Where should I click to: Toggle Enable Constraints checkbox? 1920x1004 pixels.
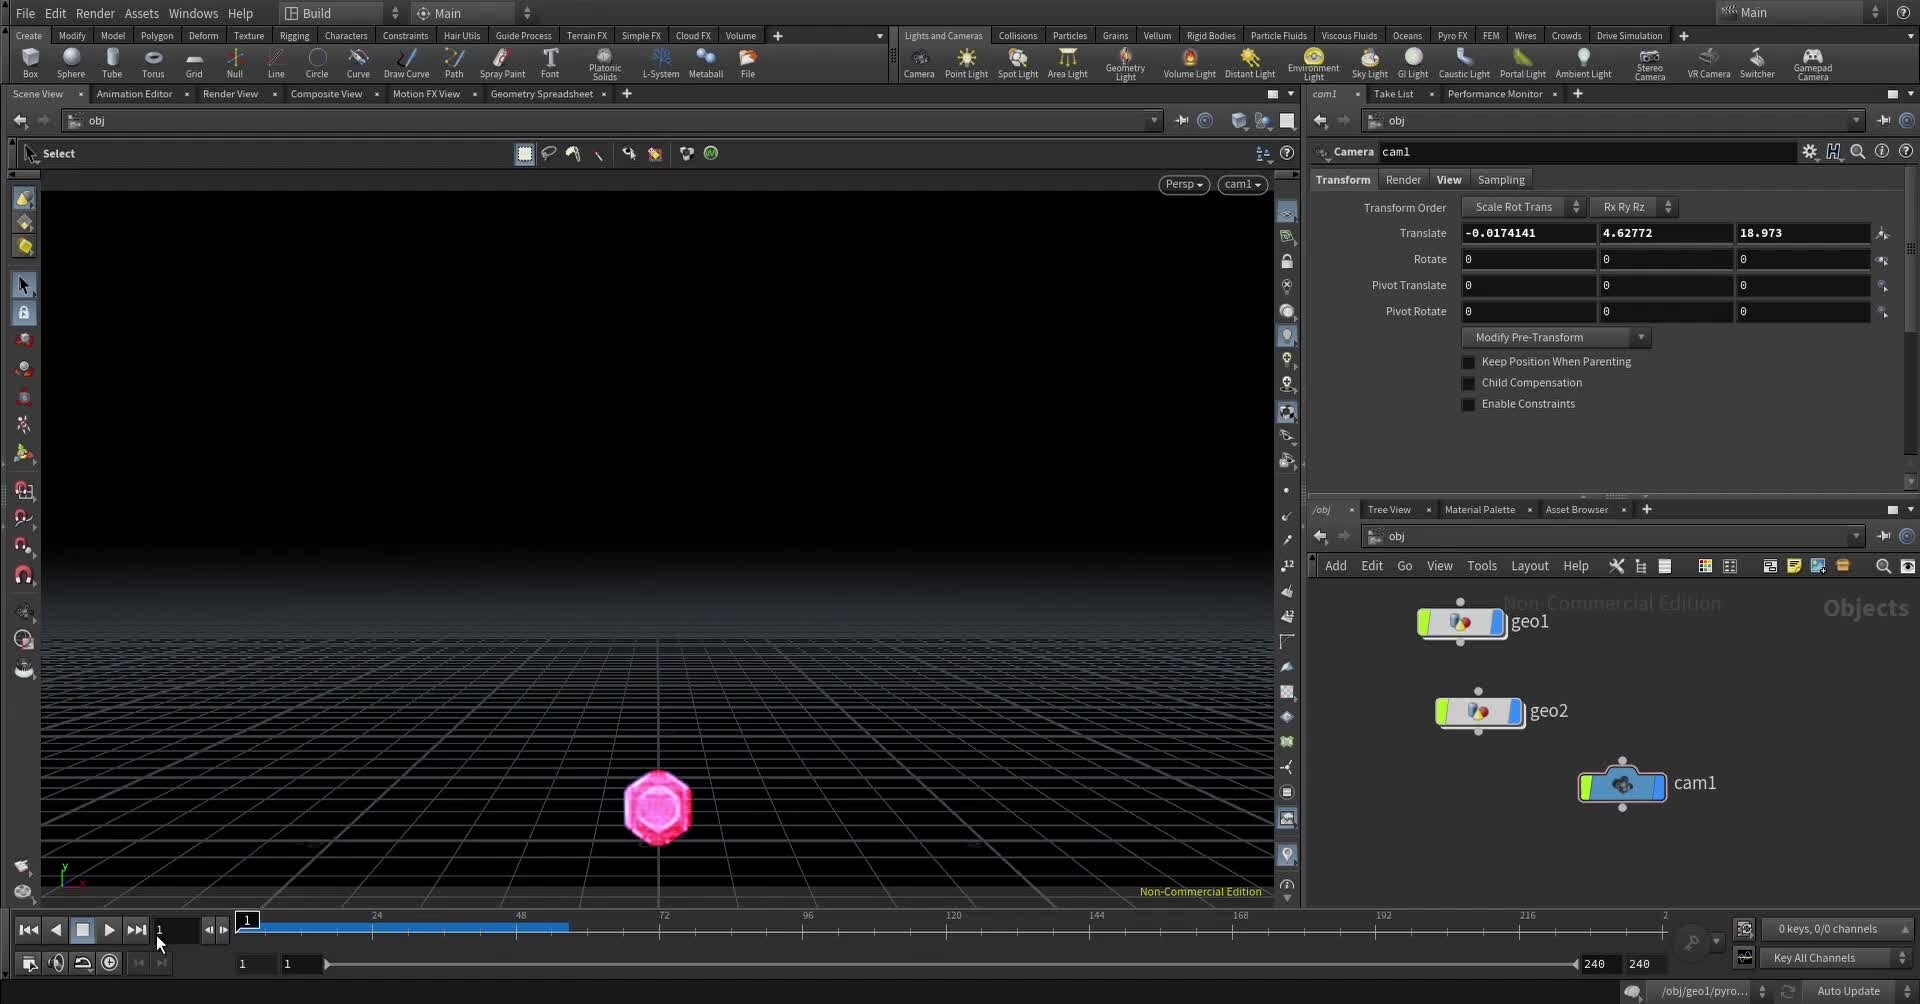(1468, 404)
